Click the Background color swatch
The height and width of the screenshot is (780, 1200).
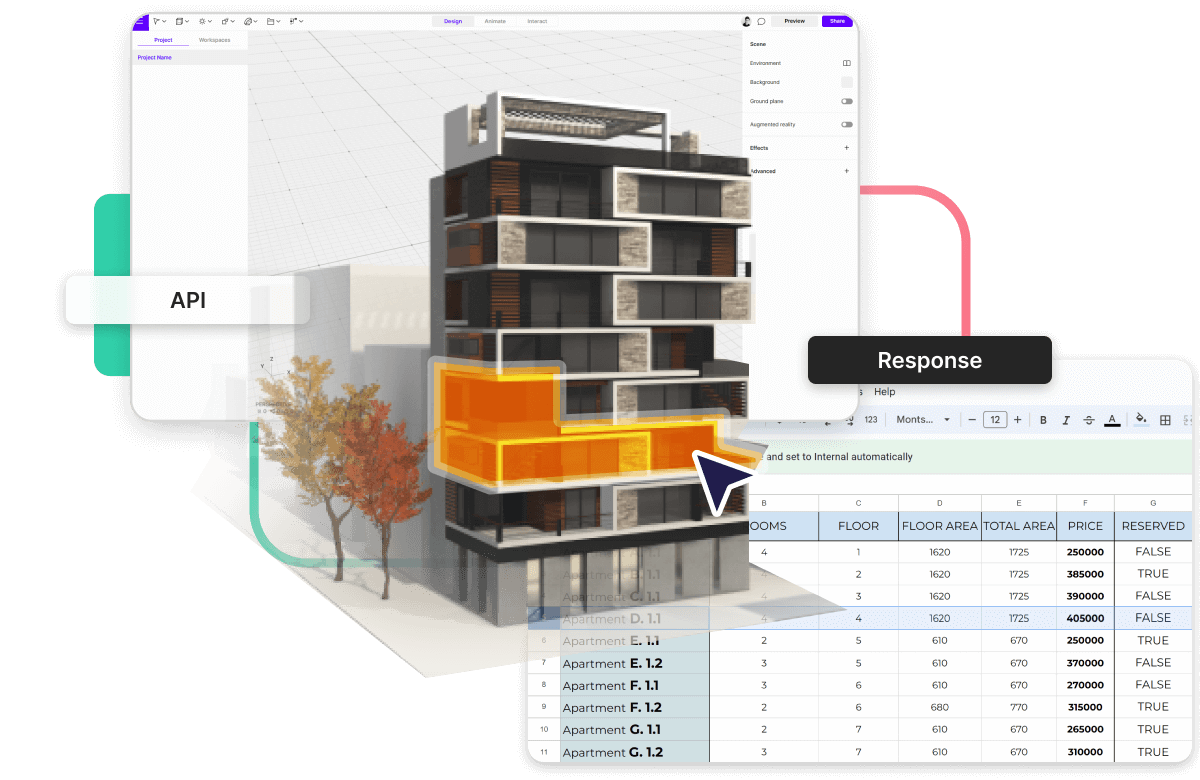click(846, 82)
